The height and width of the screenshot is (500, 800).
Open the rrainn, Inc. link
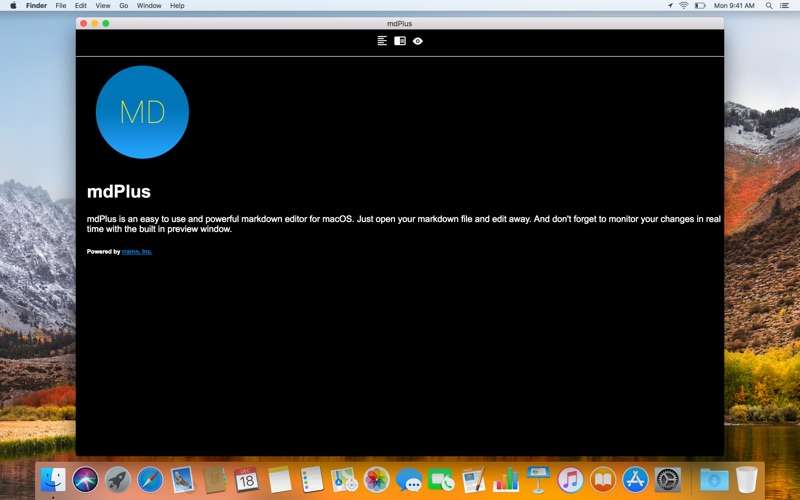point(137,252)
